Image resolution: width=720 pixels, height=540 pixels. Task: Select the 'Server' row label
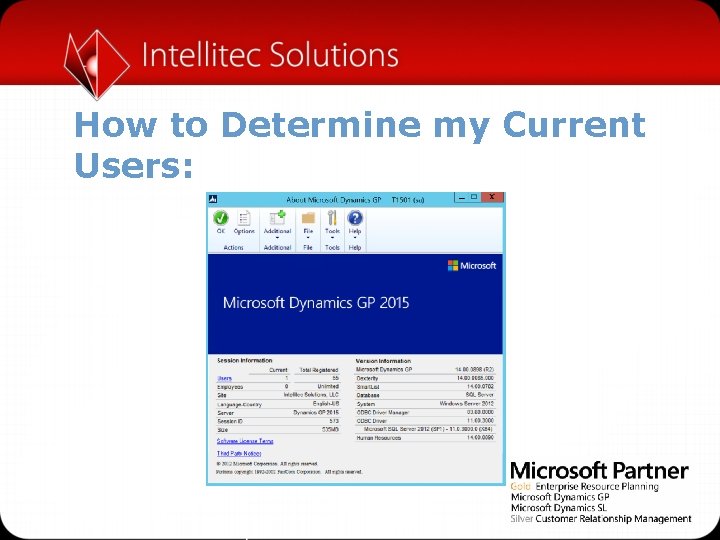225,413
